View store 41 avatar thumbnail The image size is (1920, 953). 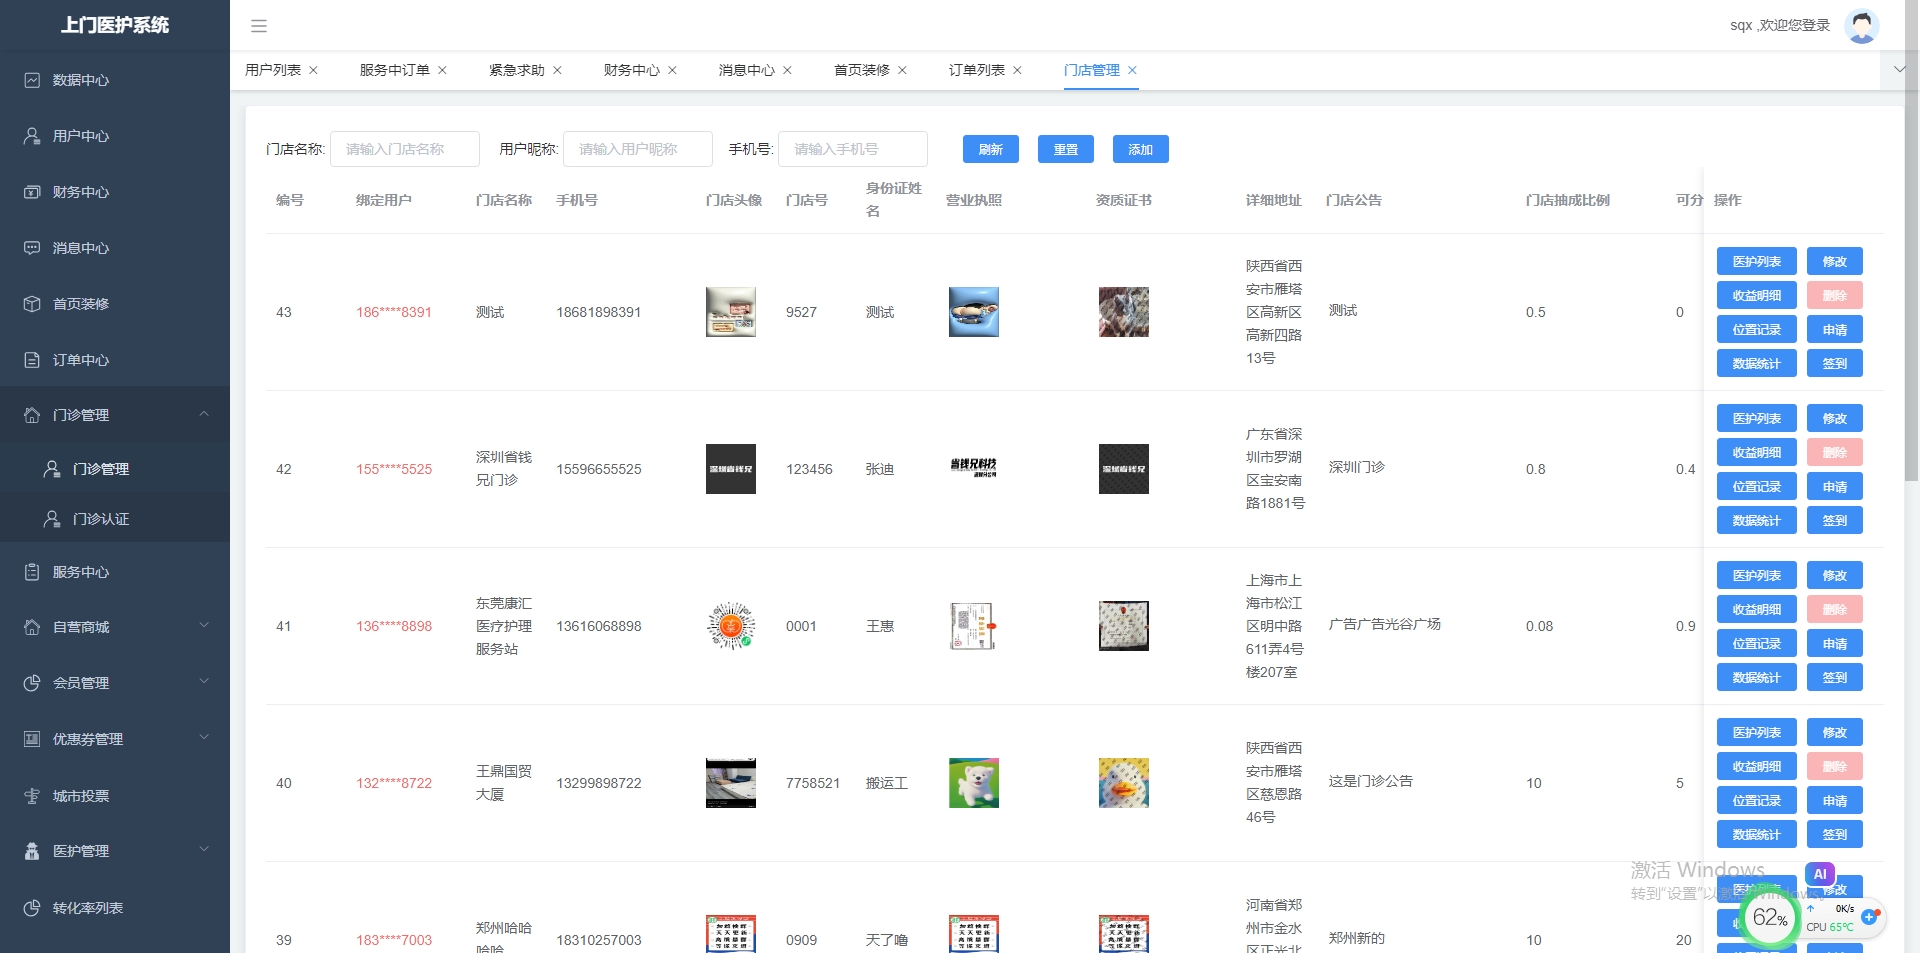click(731, 626)
